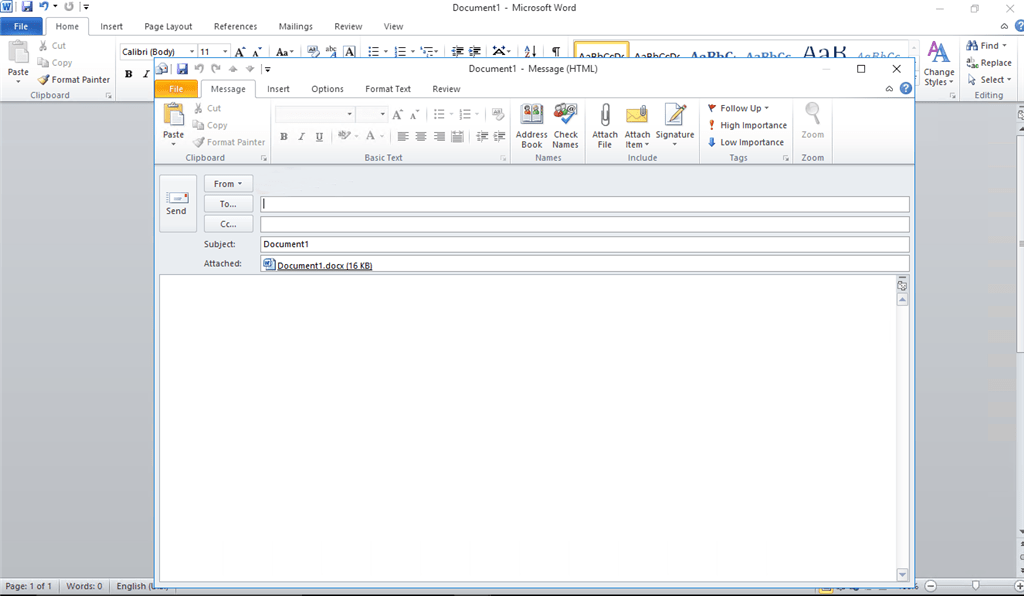Image resolution: width=1024 pixels, height=596 pixels.
Task: Toggle High Importance on message
Action: tap(748, 125)
